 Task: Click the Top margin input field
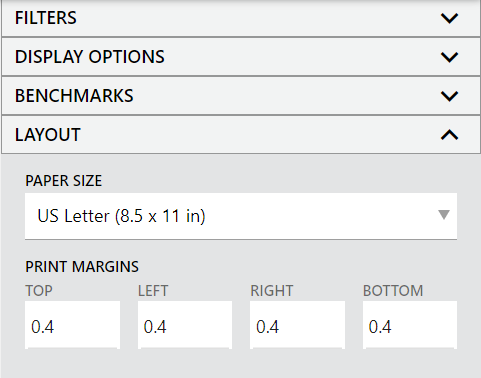(72, 325)
